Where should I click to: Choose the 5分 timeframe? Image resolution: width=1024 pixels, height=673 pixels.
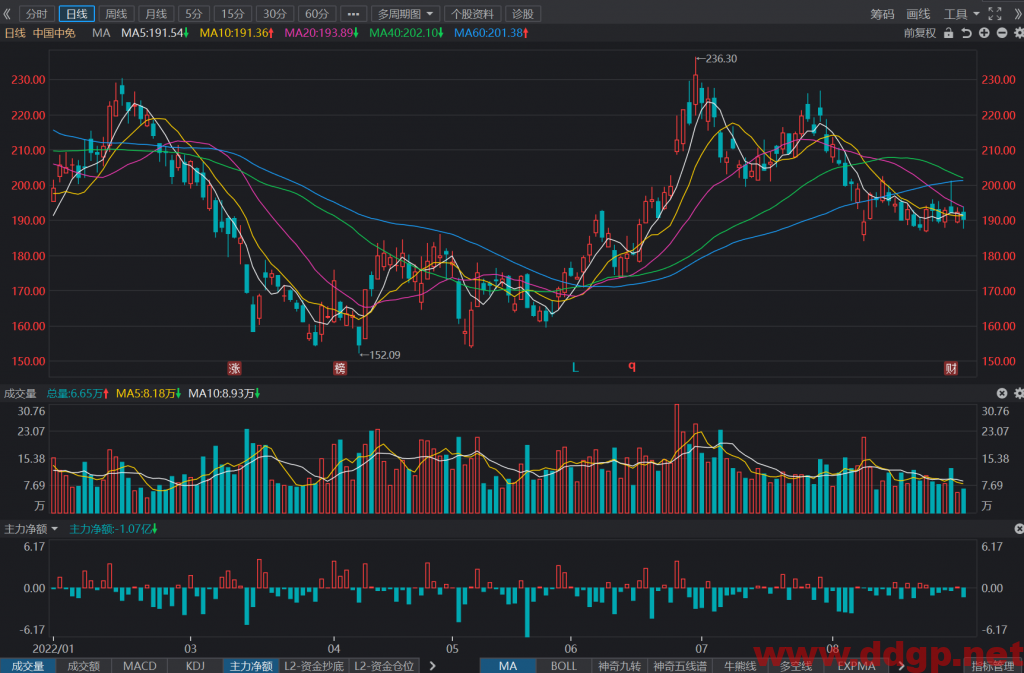click(193, 14)
